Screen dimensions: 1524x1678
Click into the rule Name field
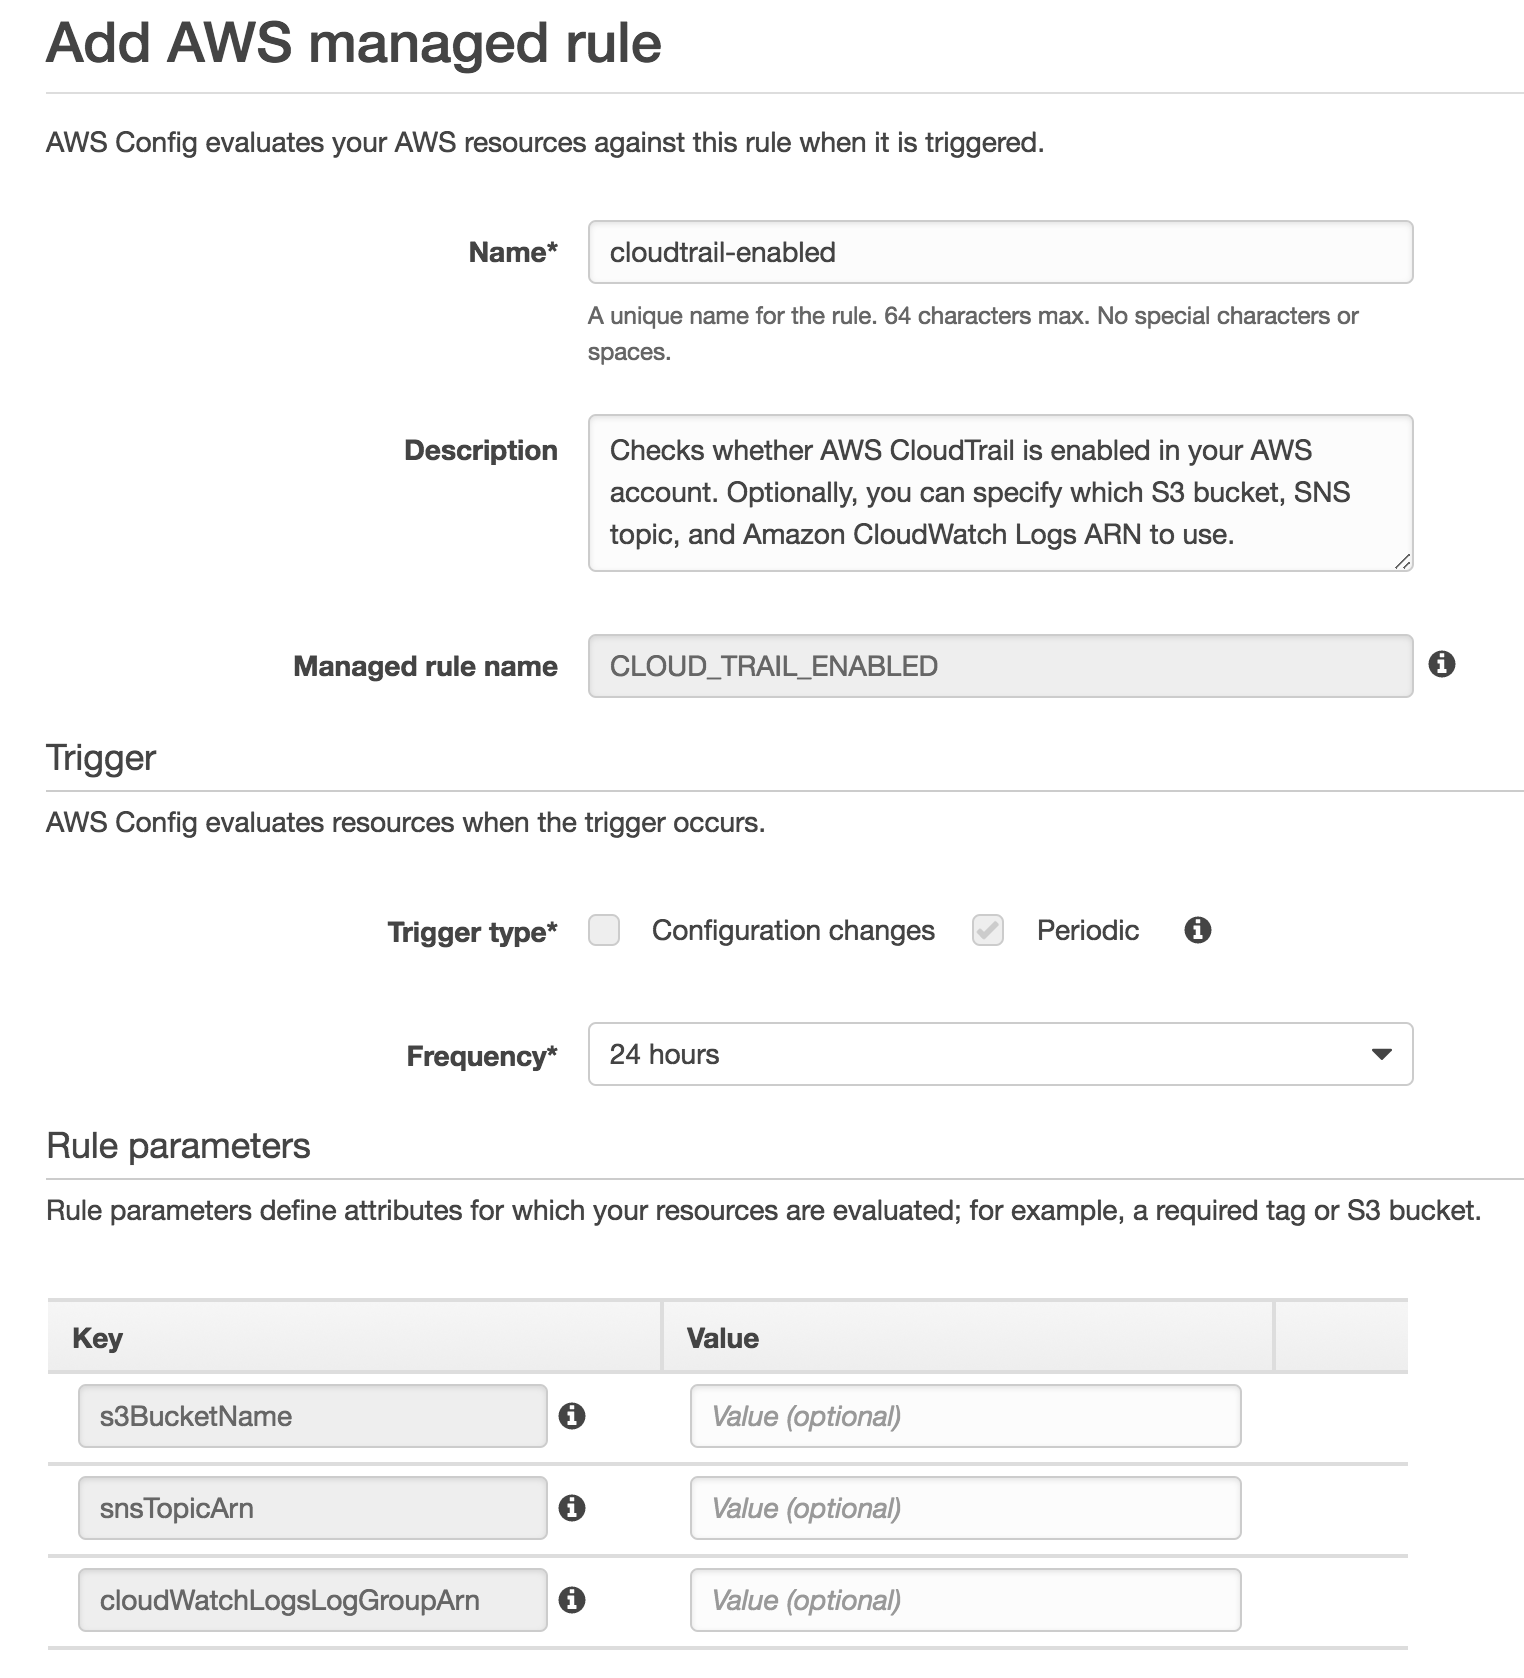pos(1000,252)
